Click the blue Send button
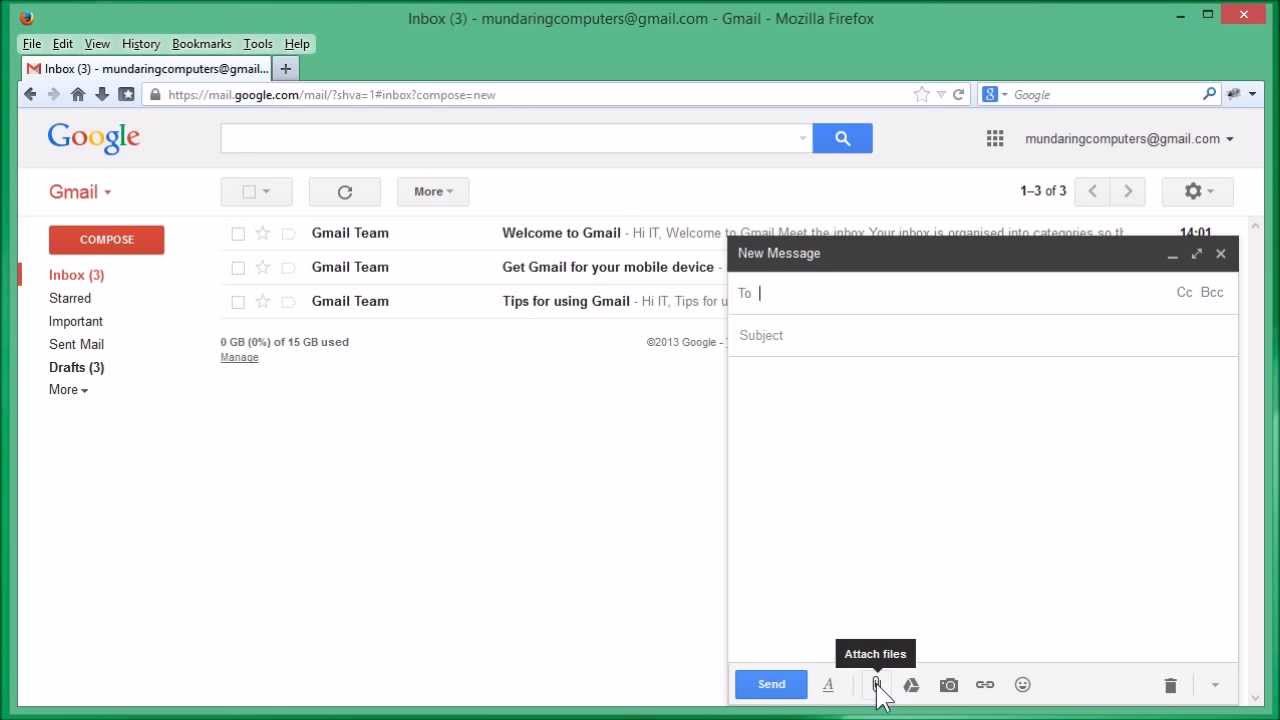The image size is (1280, 720). [771, 684]
